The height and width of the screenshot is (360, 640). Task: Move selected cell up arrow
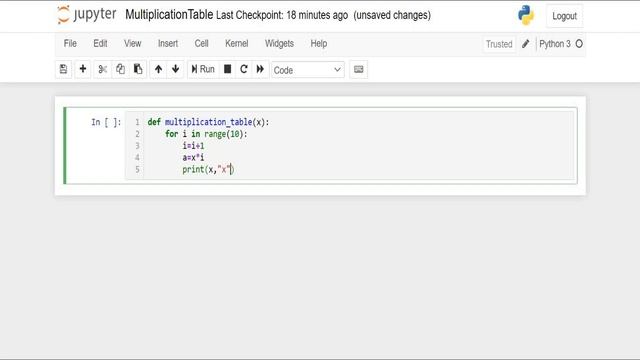pyautogui.click(x=158, y=69)
